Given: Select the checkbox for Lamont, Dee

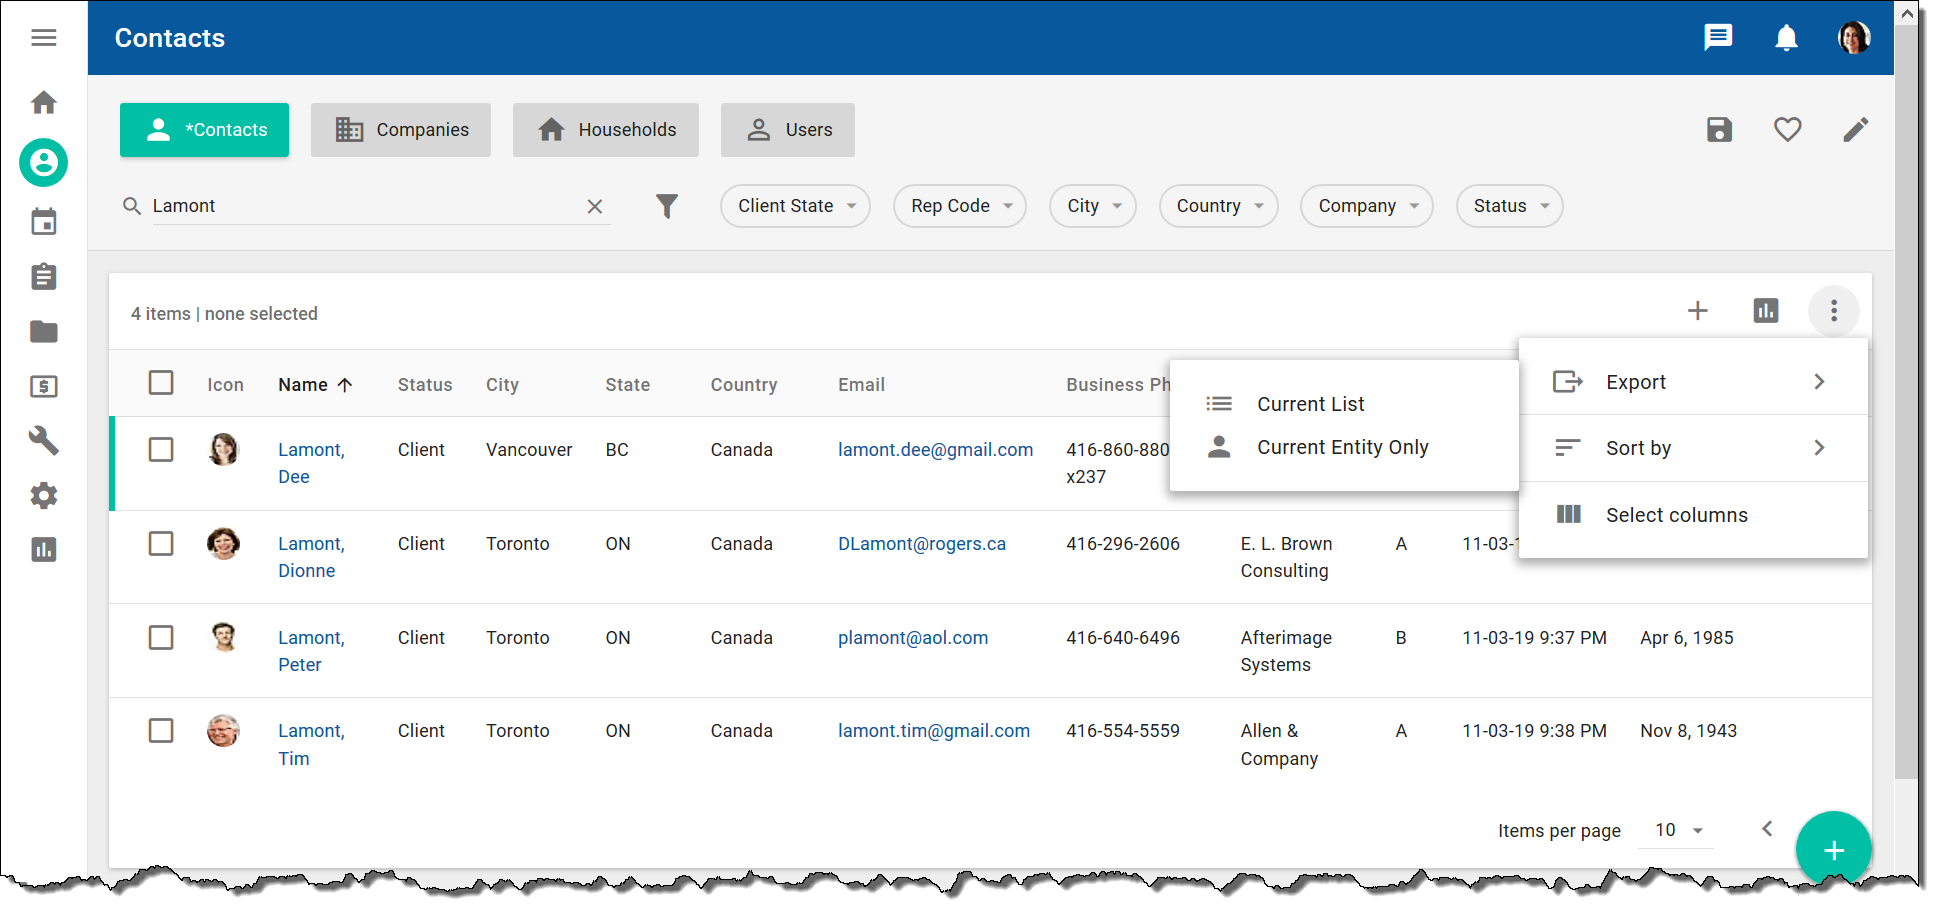Looking at the screenshot, I should pyautogui.click(x=161, y=450).
